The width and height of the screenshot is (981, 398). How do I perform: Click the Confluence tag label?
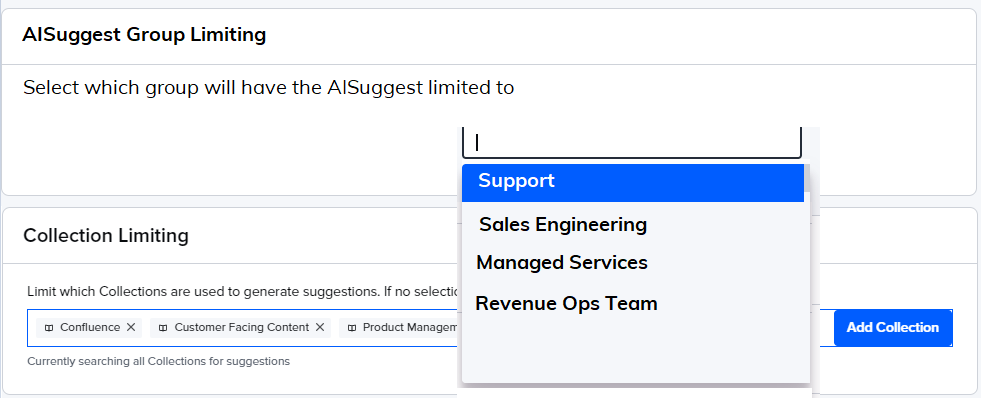tap(90, 327)
